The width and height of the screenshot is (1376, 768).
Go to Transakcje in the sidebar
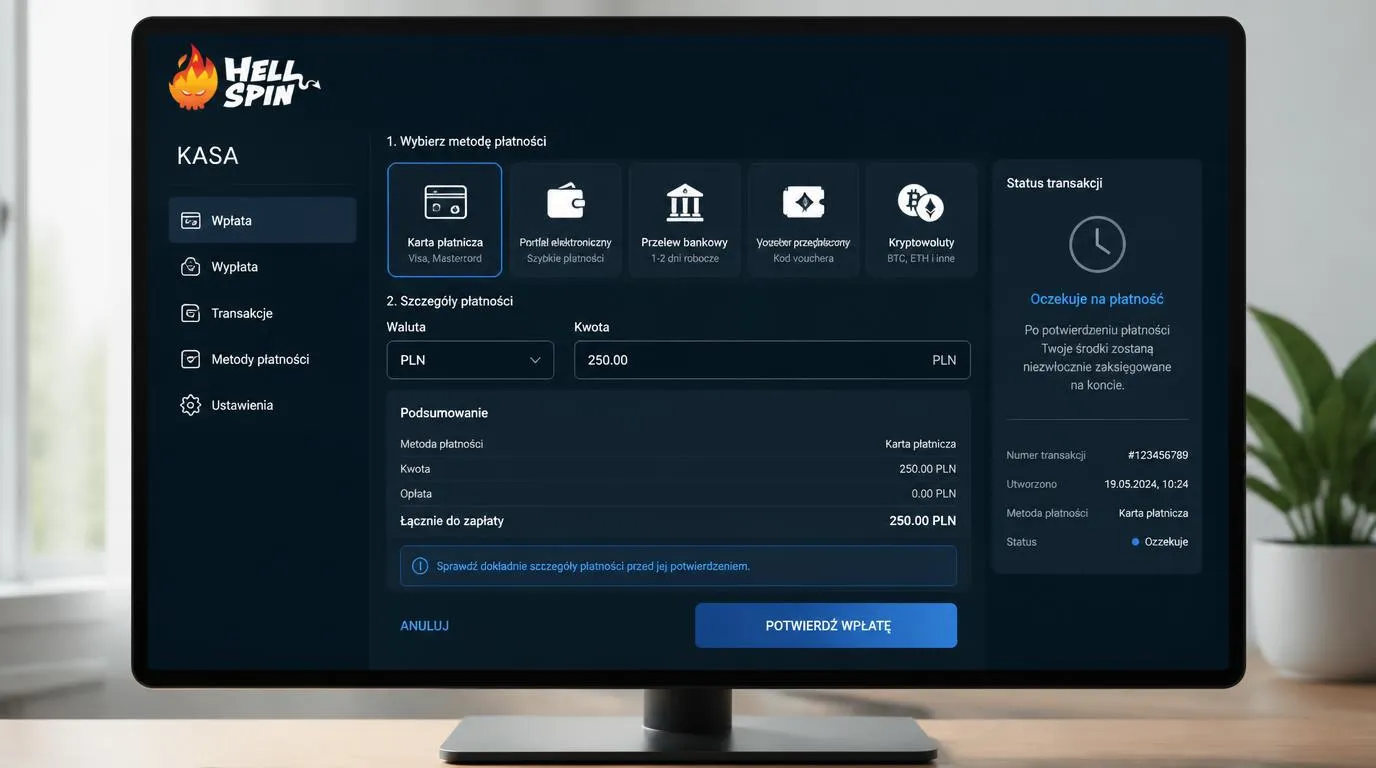coord(262,313)
